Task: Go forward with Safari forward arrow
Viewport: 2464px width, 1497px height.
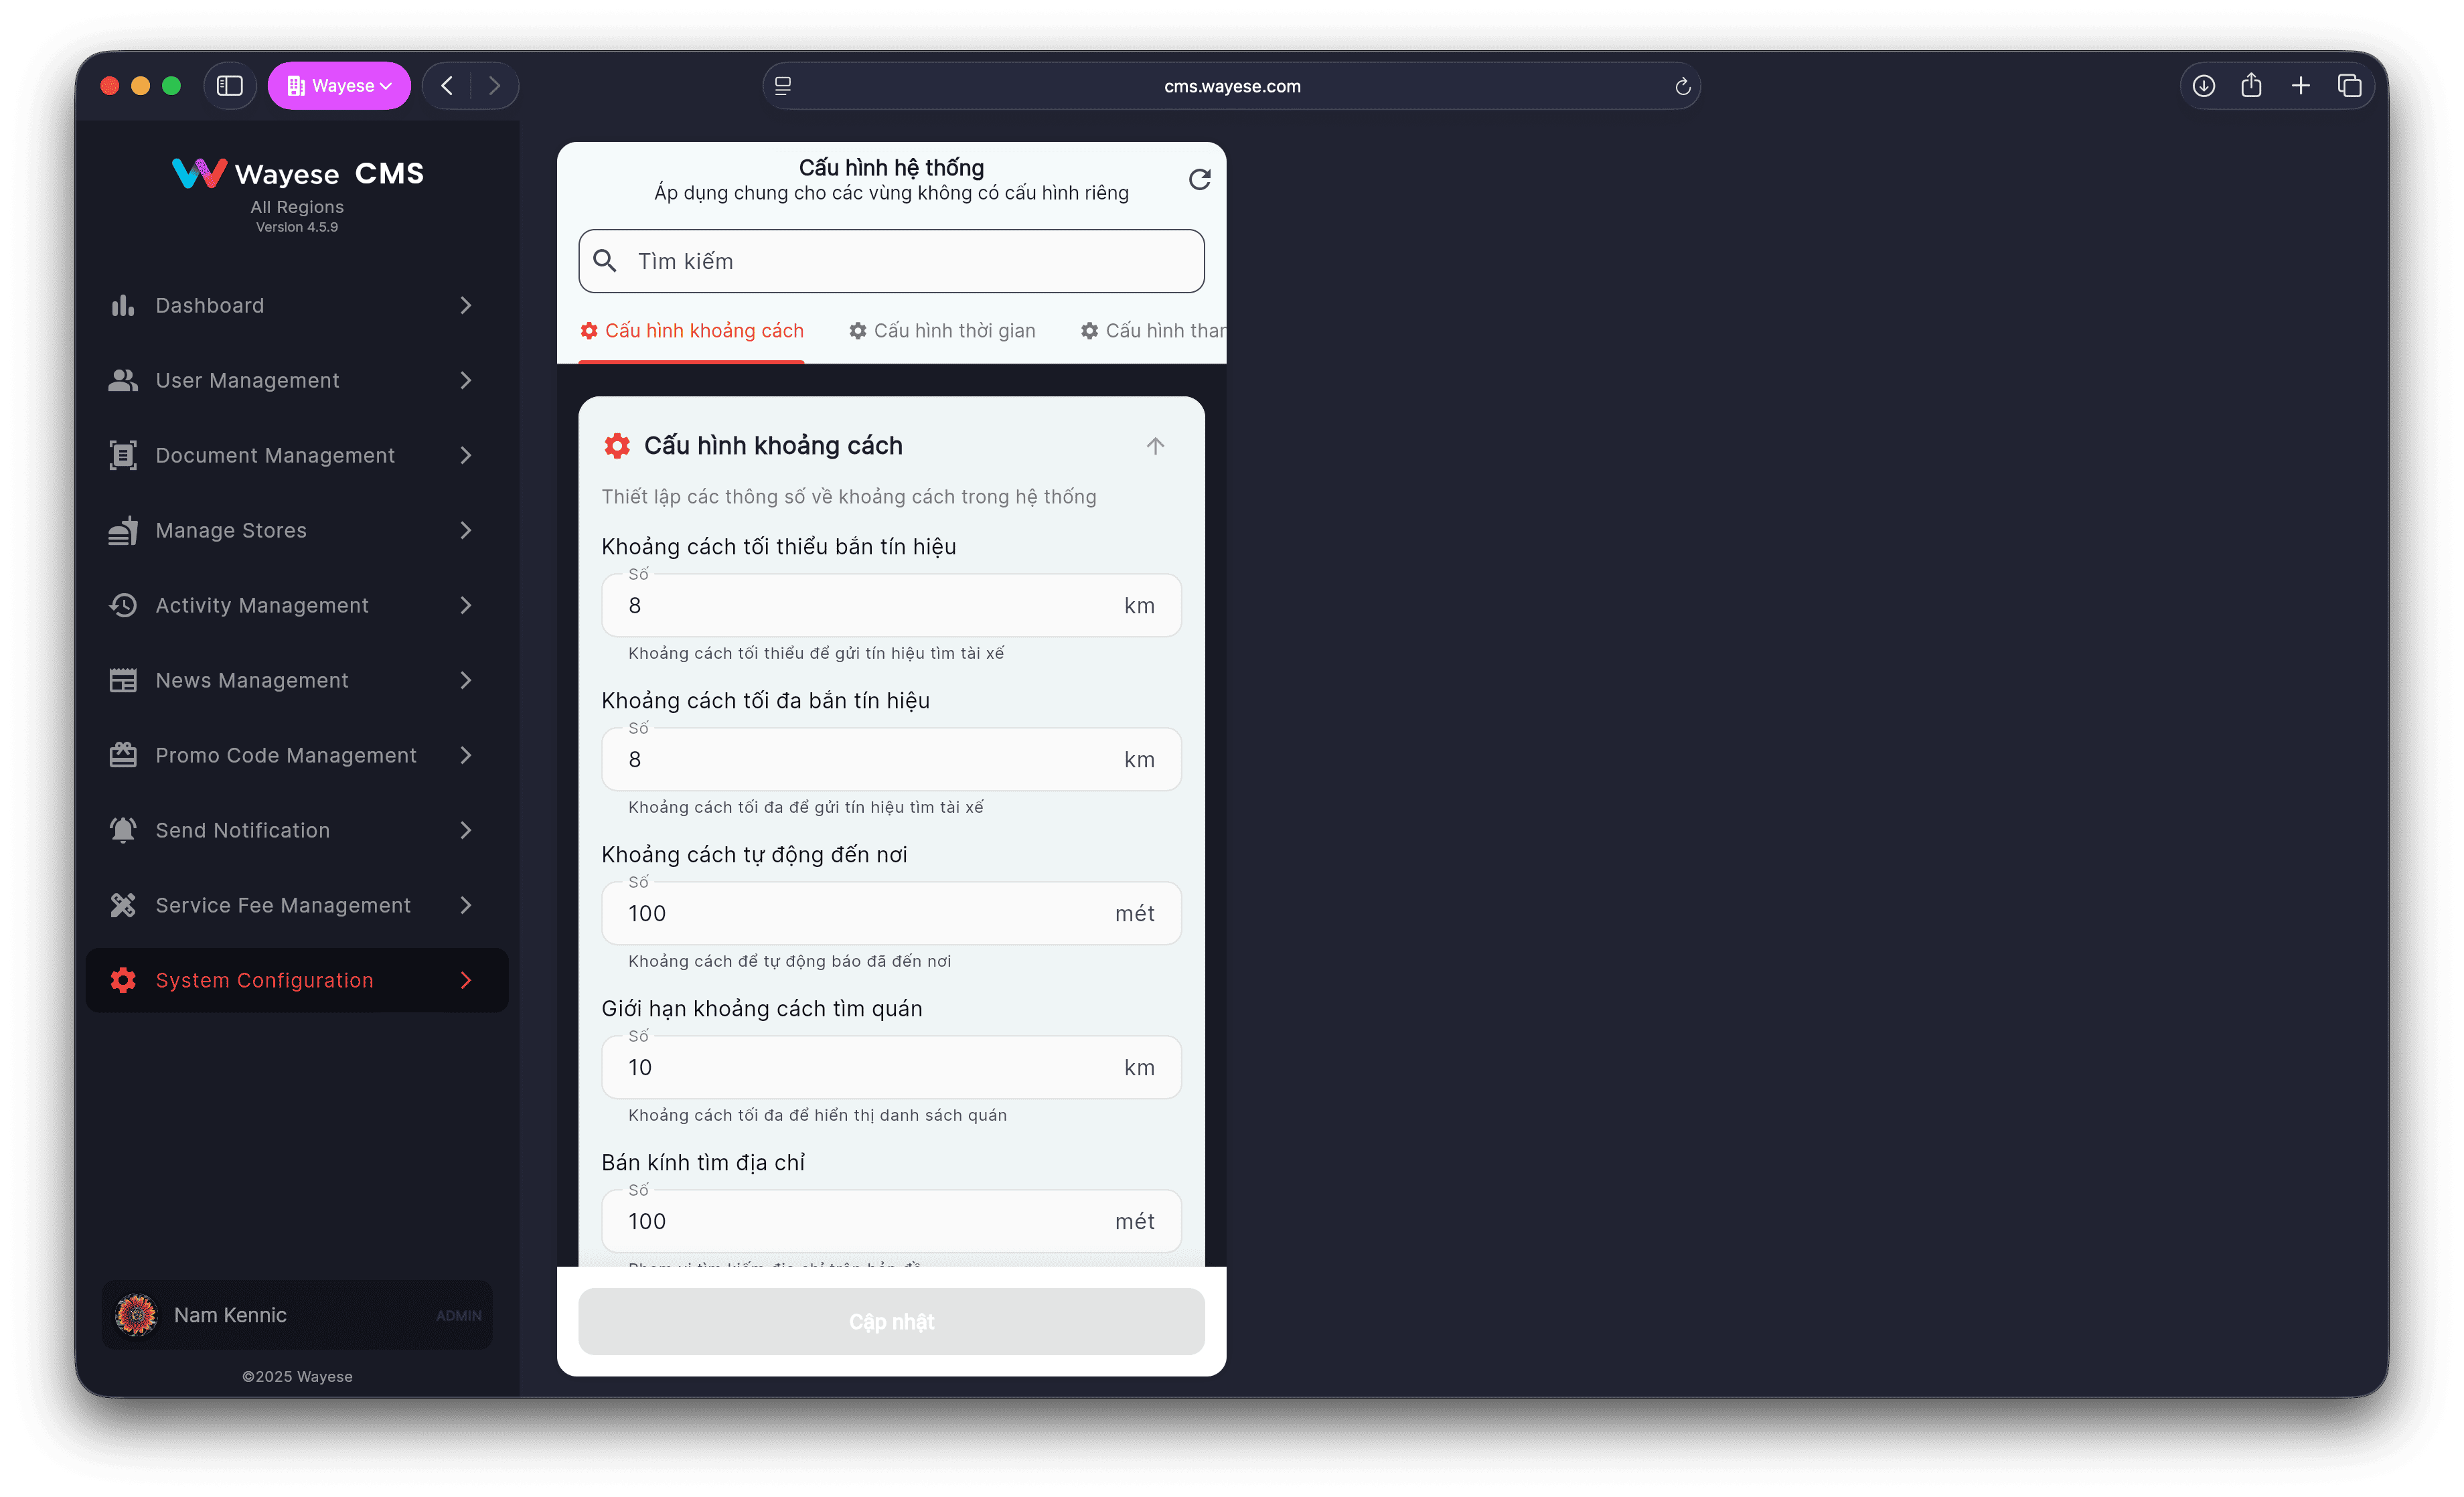Action: point(494,86)
